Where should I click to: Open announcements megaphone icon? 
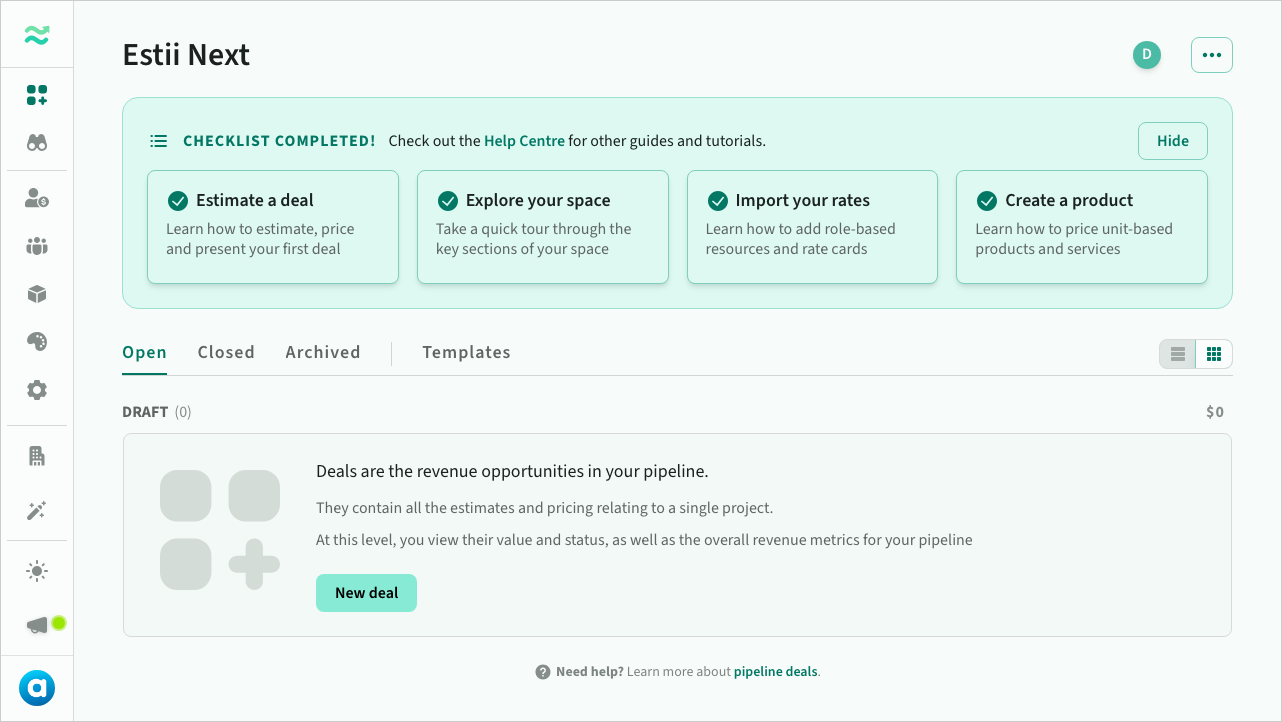pos(37,625)
